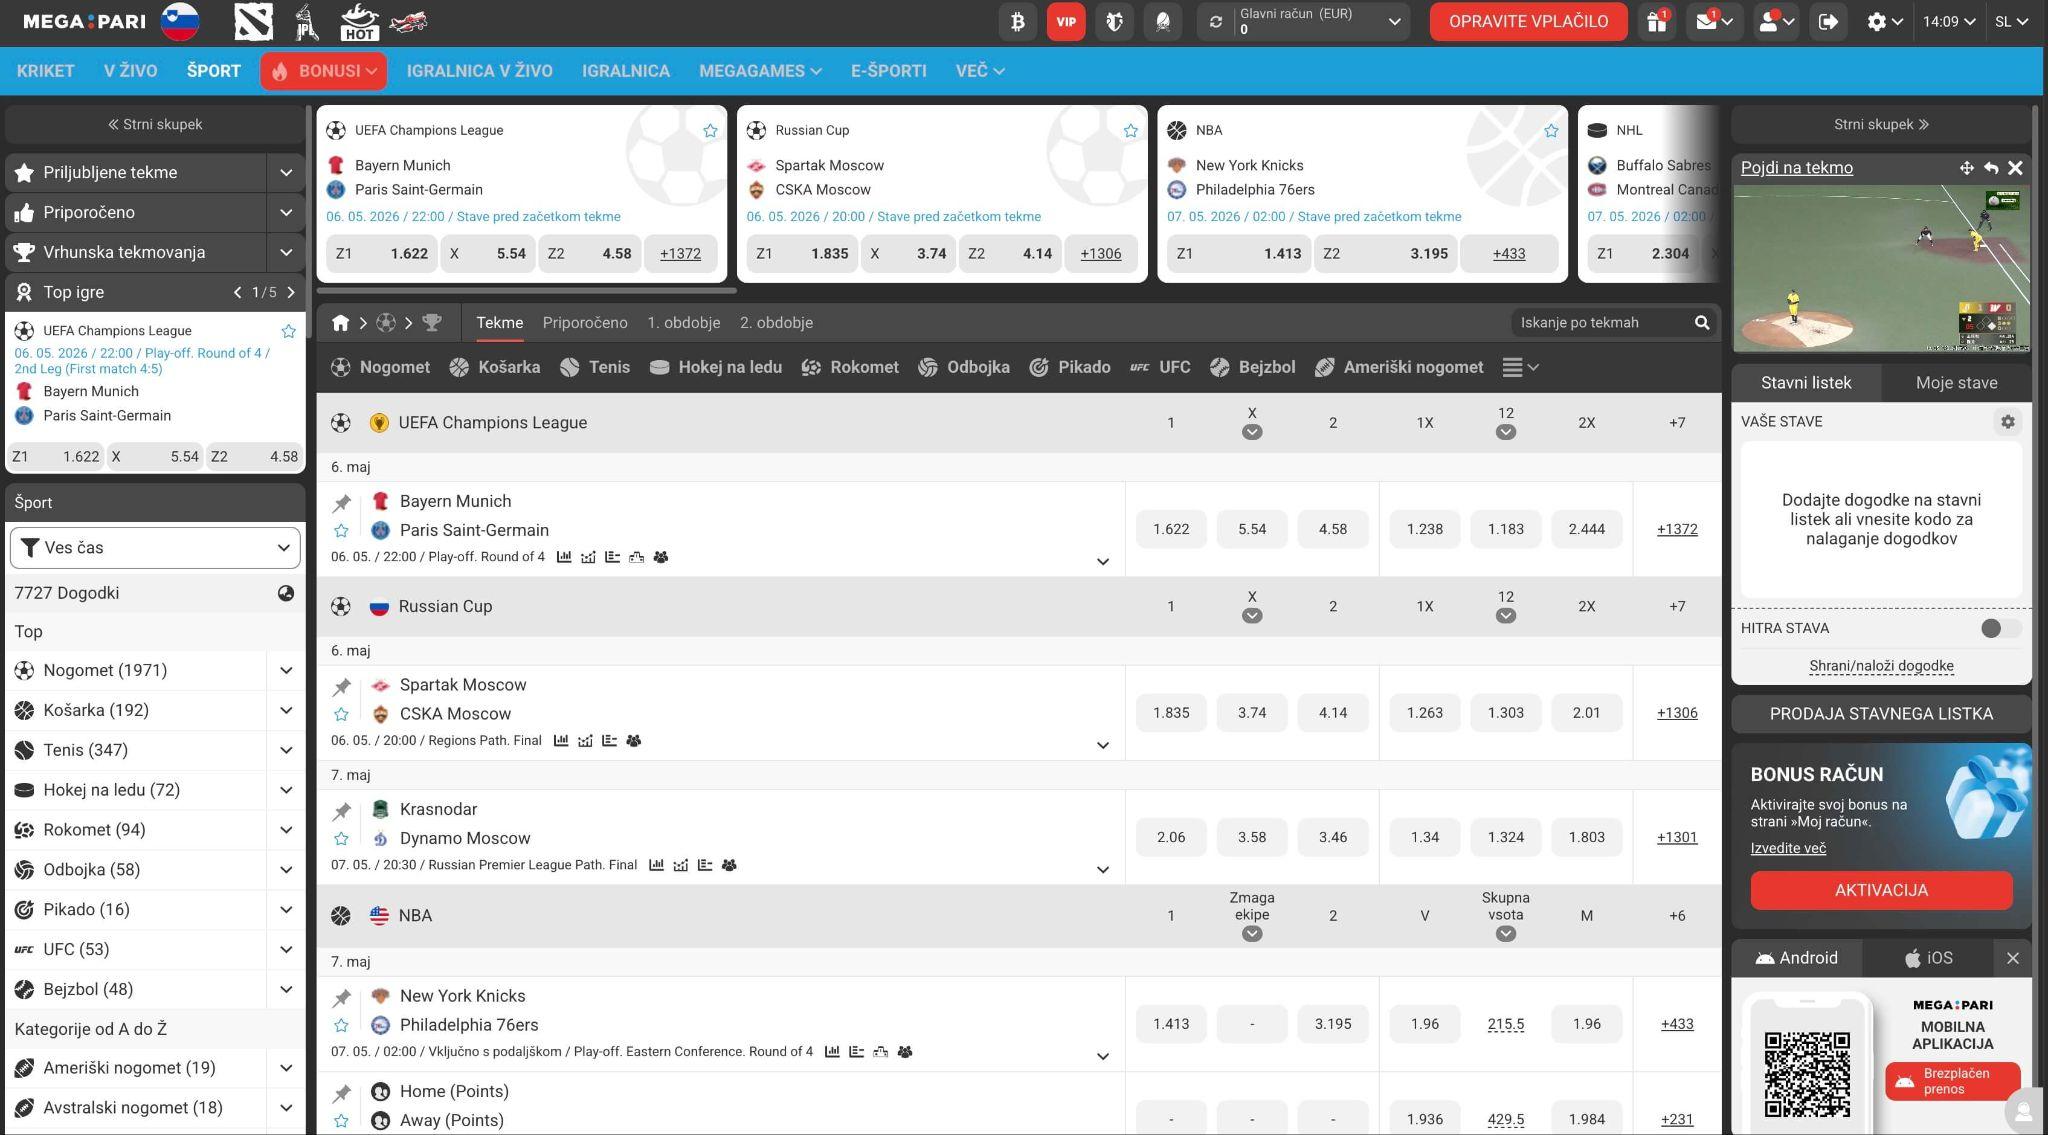Screen dimensions: 2048x1135
Task: Open the HOT games icon
Action: [359, 21]
